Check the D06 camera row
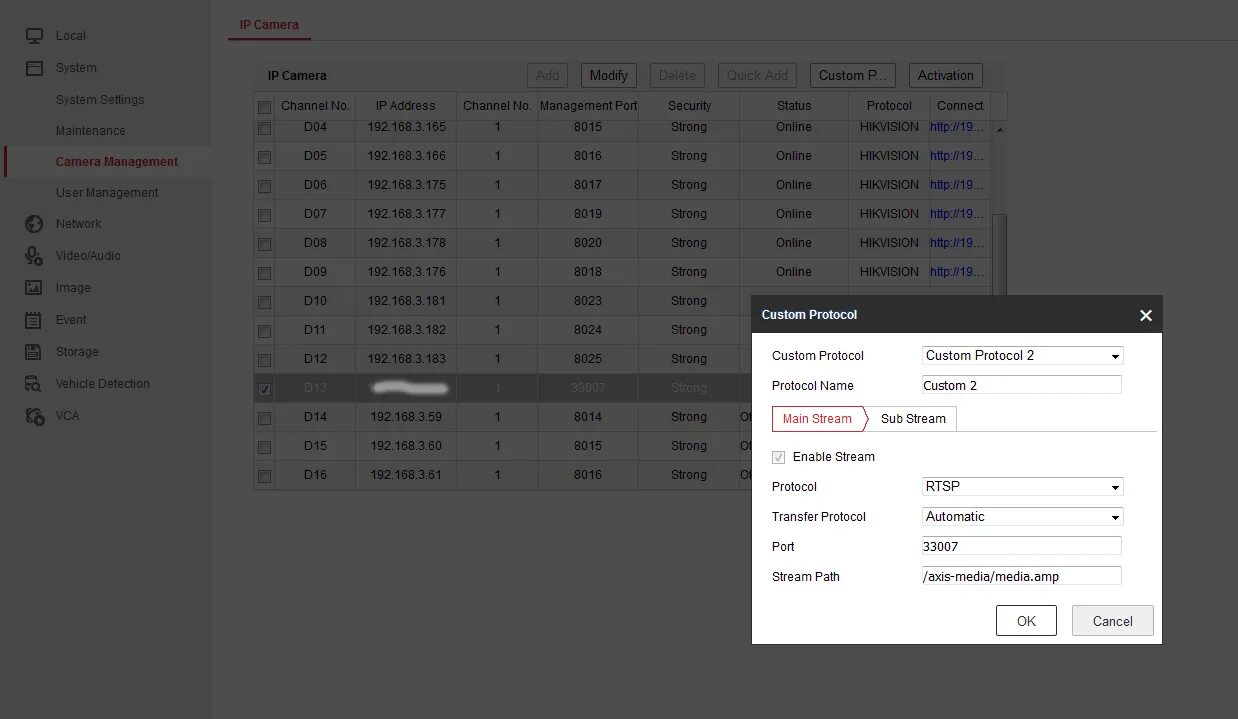This screenshot has width=1238, height=719. pos(264,186)
